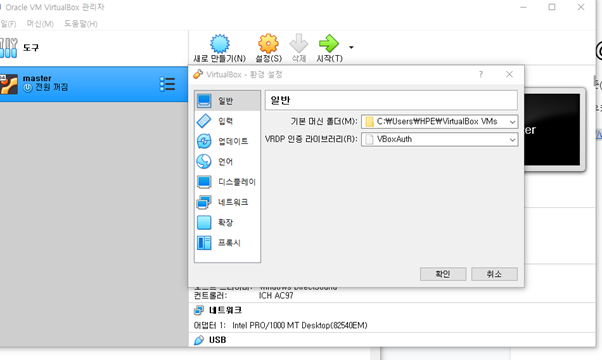Expand the Start button dropdown arrow
This screenshot has height=360, width=602.
point(351,47)
